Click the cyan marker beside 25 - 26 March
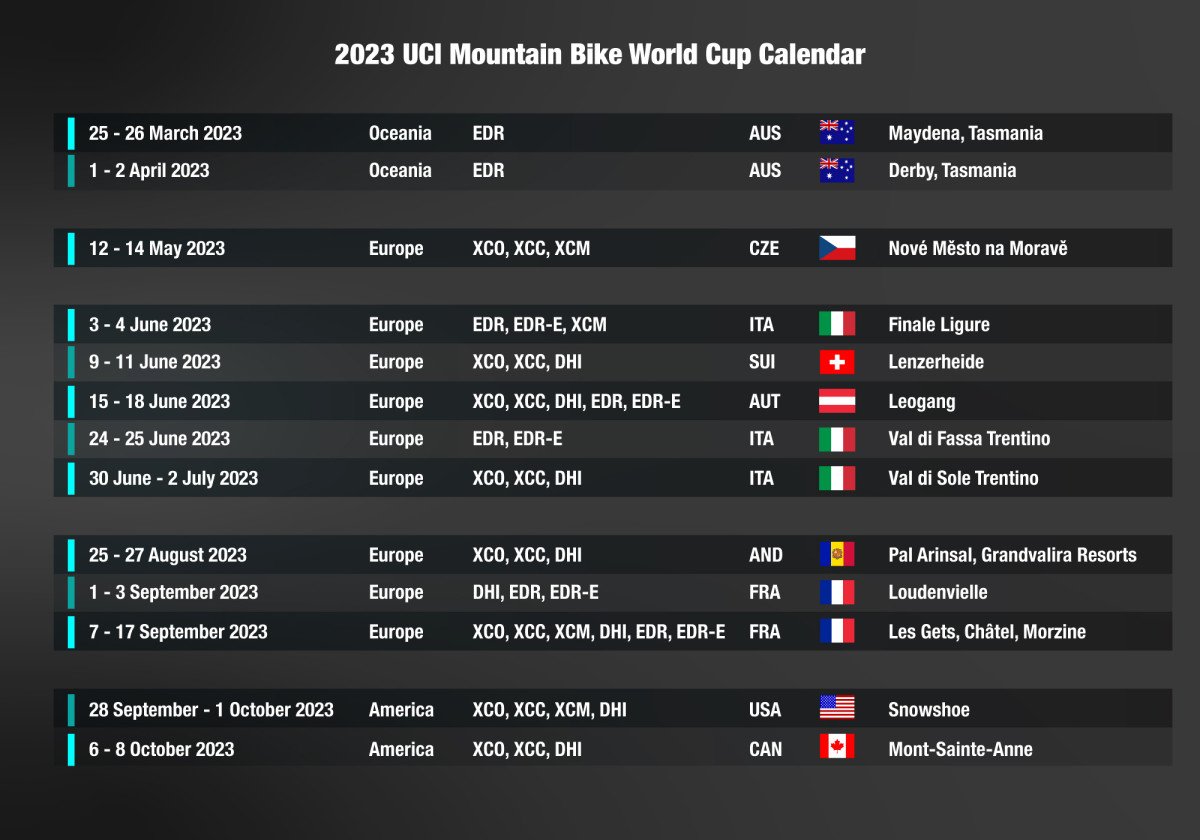Viewport: 1200px width, 840px height. coord(71,133)
